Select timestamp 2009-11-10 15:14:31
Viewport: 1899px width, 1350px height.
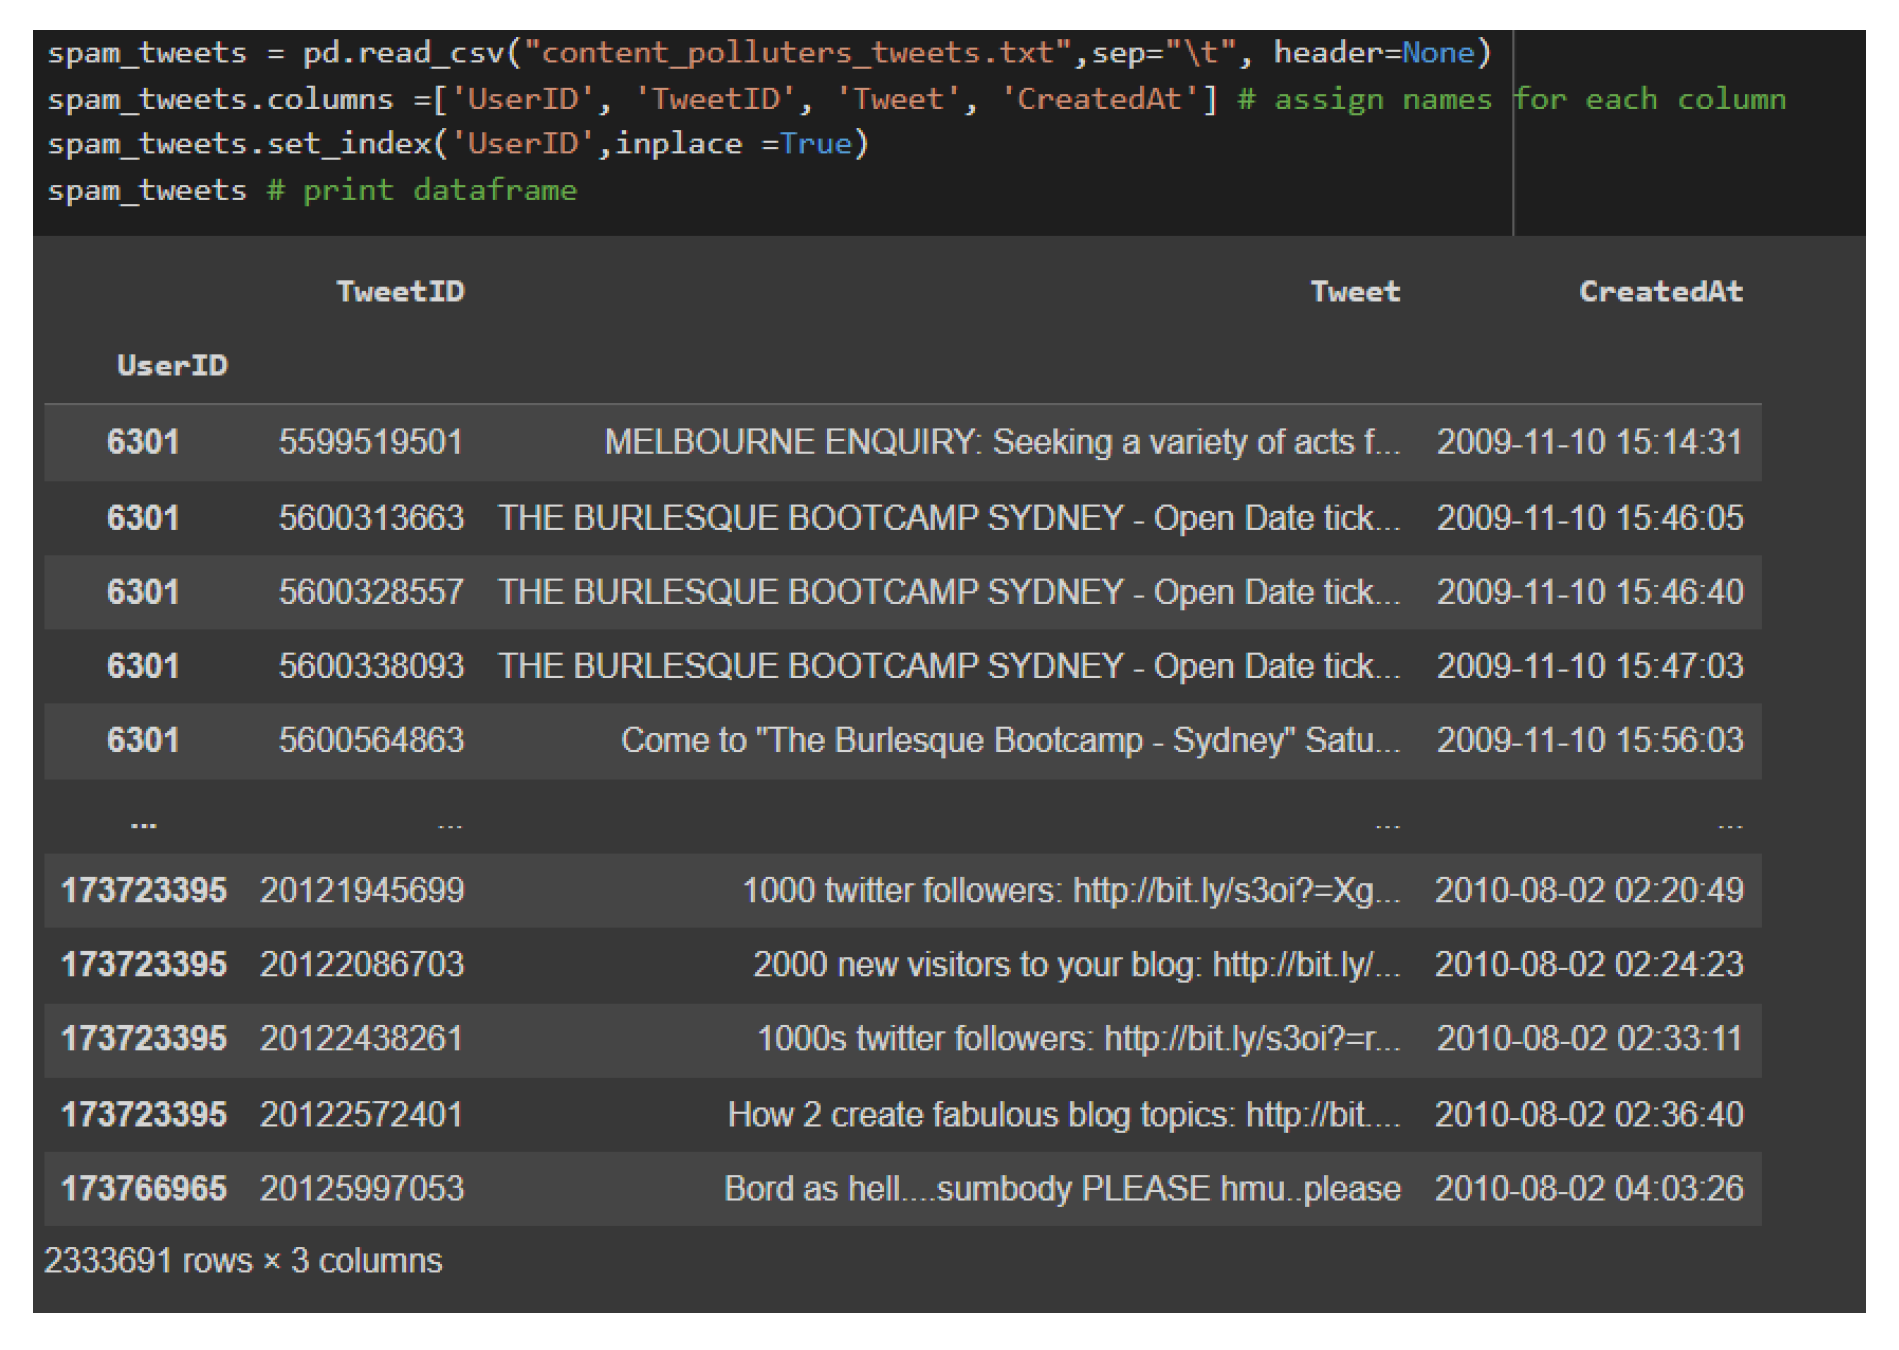1589,441
